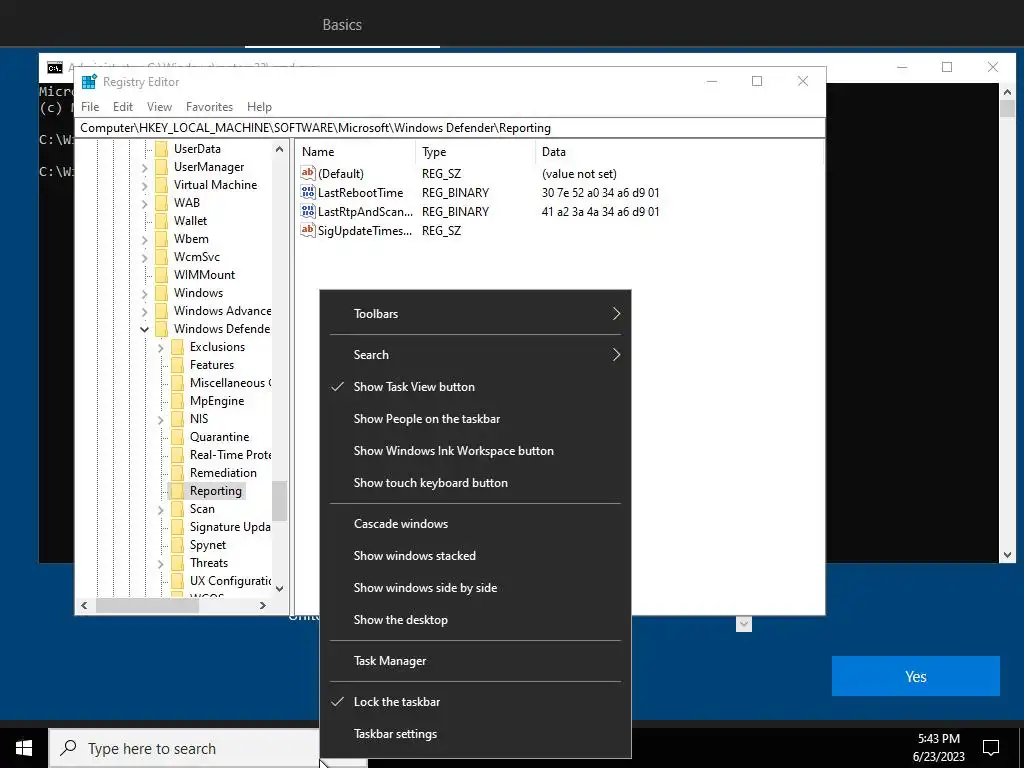1024x768 pixels.
Task: Open the Toolbars submenu
Action: pyautogui.click(x=475, y=313)
